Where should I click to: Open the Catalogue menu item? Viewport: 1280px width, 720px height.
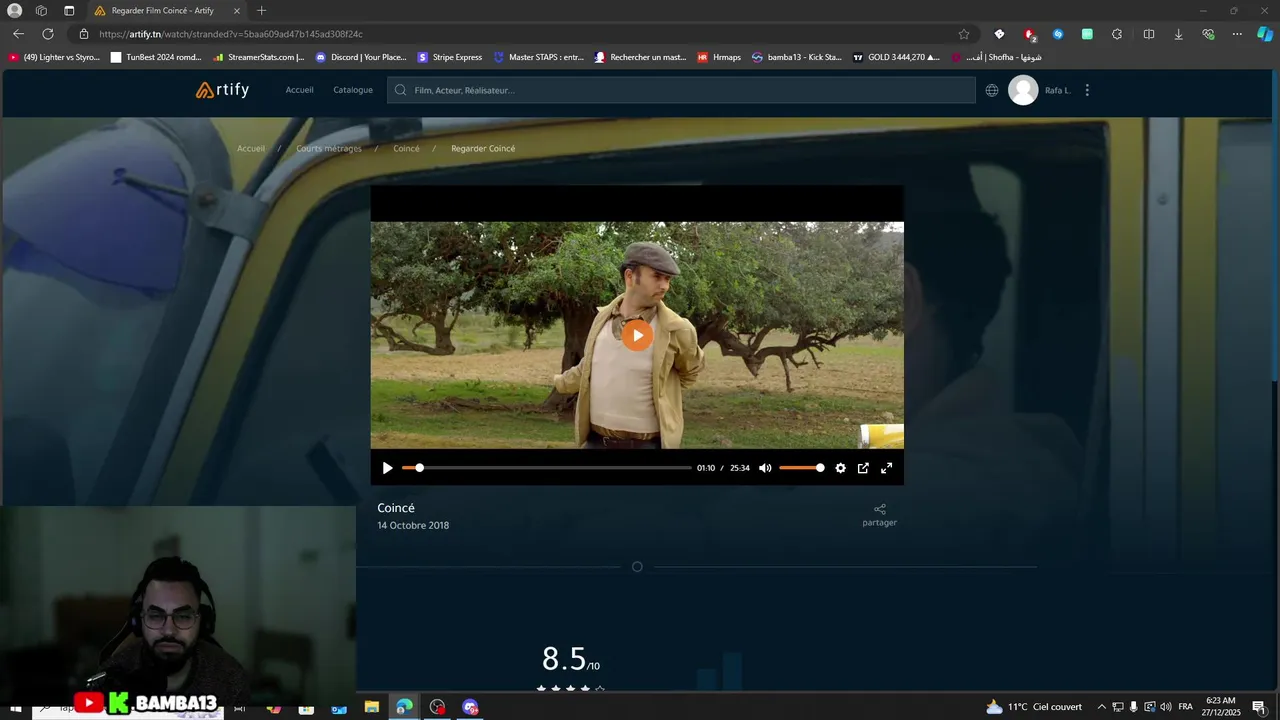click(x=353, y=90)
